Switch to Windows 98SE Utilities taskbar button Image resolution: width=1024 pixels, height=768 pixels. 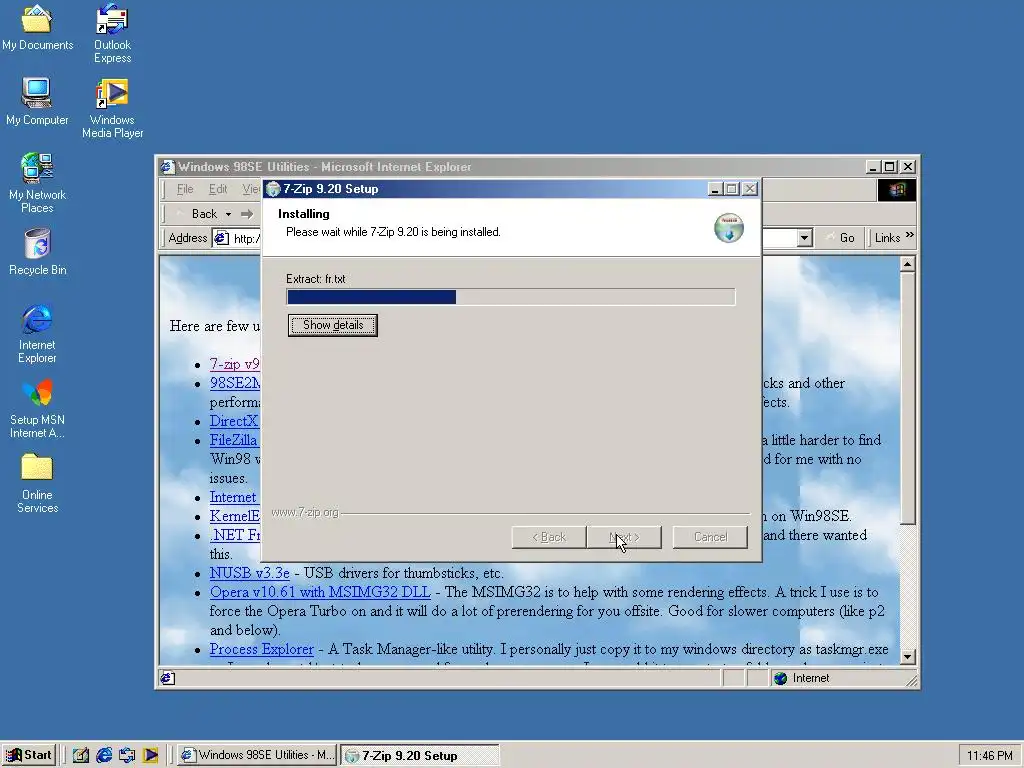(x=257, y=755)
